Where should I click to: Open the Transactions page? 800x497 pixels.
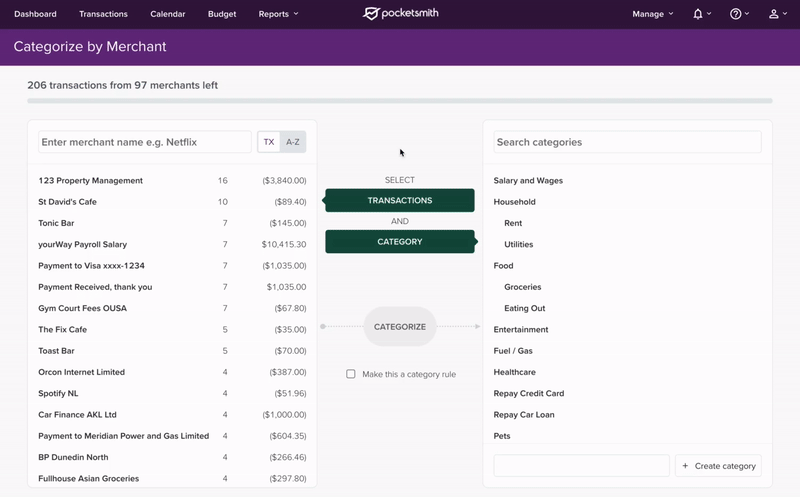pyautogui.click(x=103, y=14)
